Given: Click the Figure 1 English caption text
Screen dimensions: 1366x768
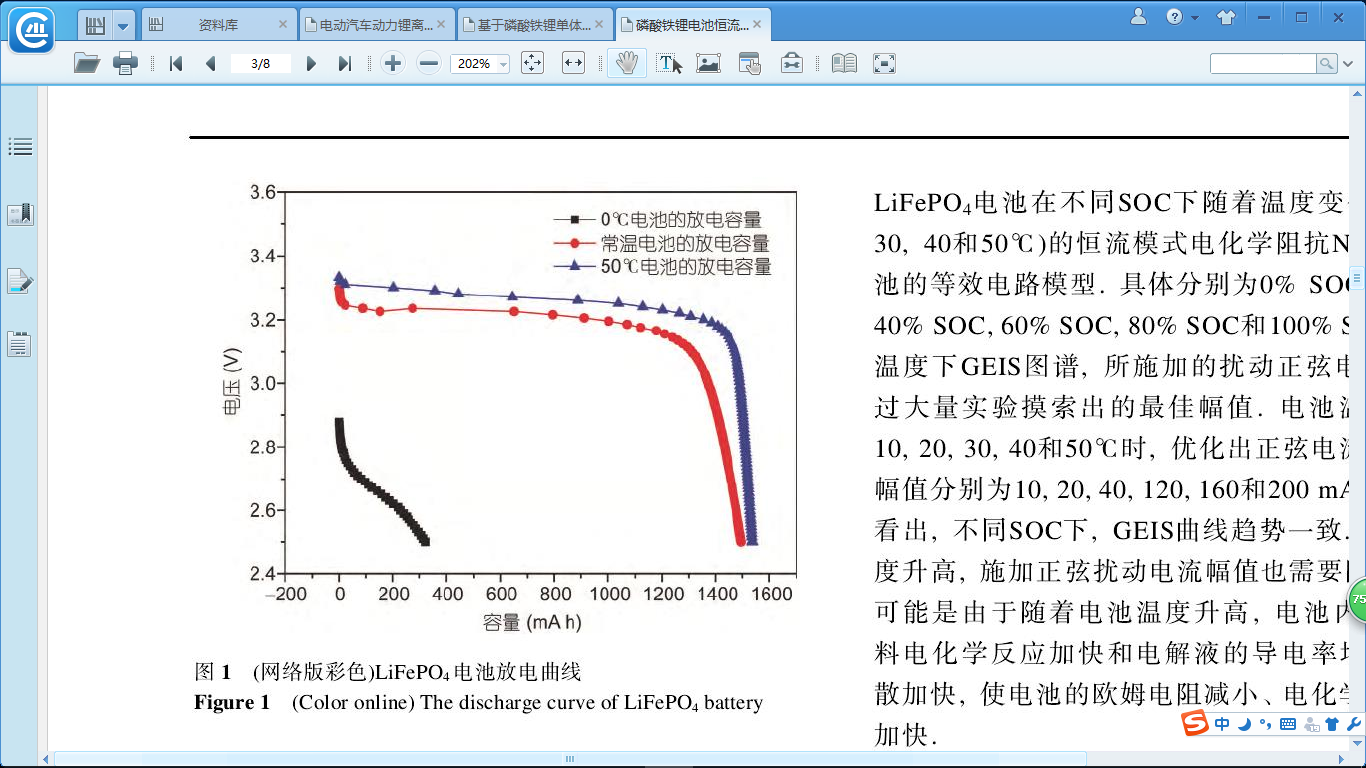Looking at the screenshot, I should coord(478,703).
